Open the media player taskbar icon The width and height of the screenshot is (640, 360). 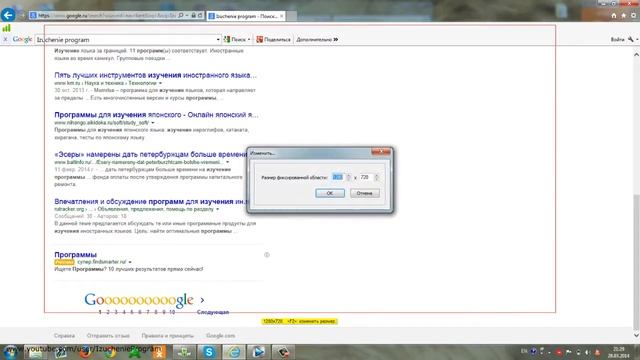(x=258, y=352)
